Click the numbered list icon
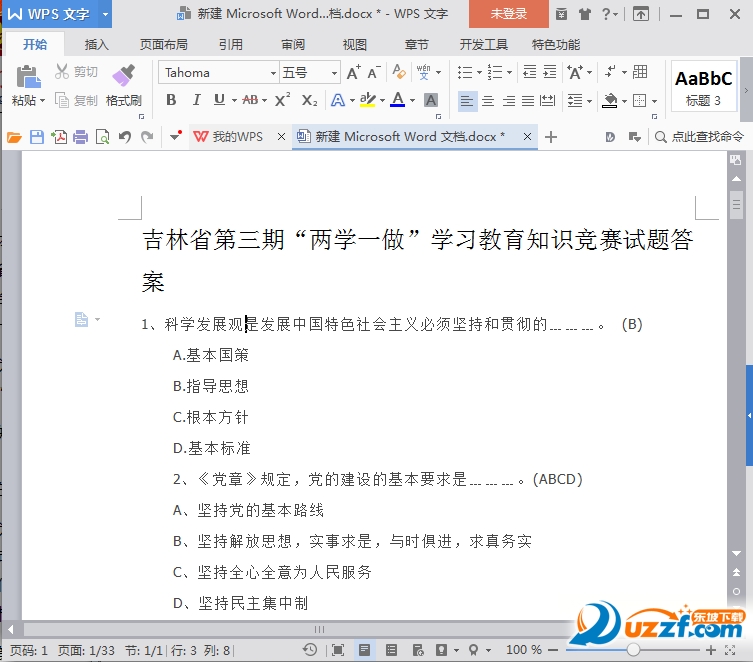Viewport: 753px width, 662px height. (x=495, y=72)
